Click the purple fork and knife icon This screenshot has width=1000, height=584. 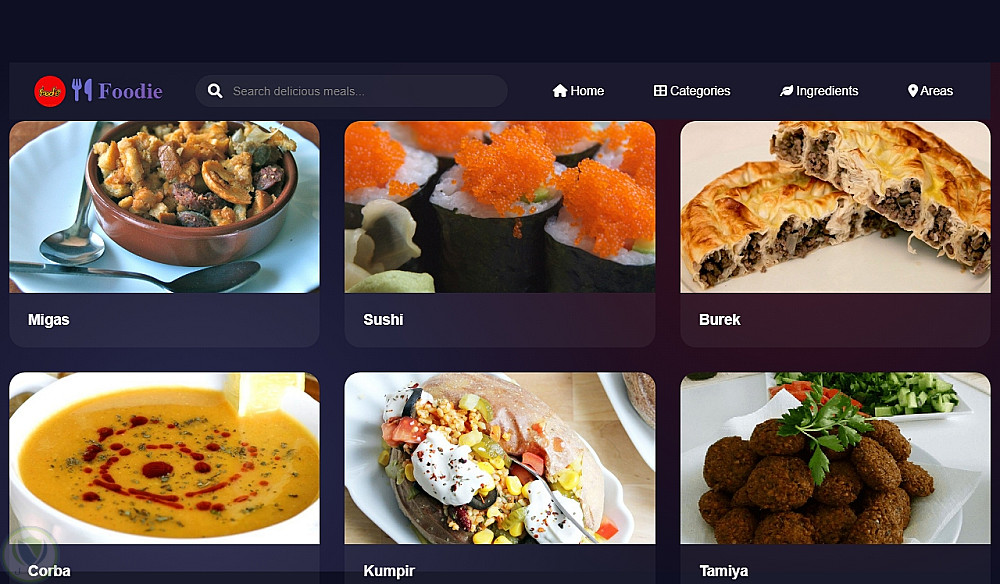tap(82, 90)
